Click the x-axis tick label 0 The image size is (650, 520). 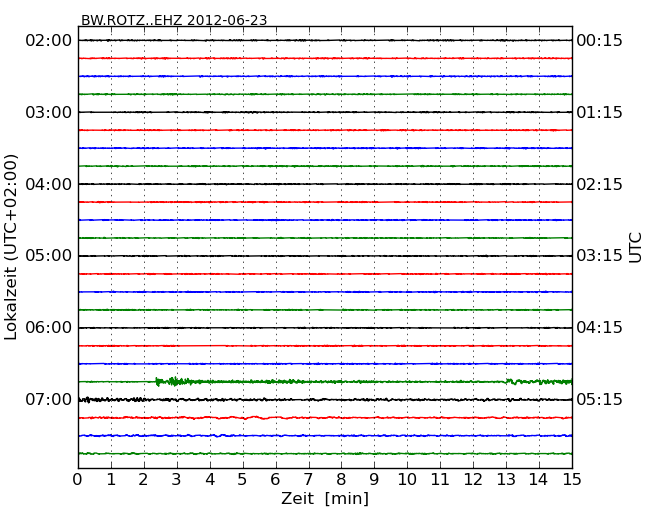click(x=78, y=479)
